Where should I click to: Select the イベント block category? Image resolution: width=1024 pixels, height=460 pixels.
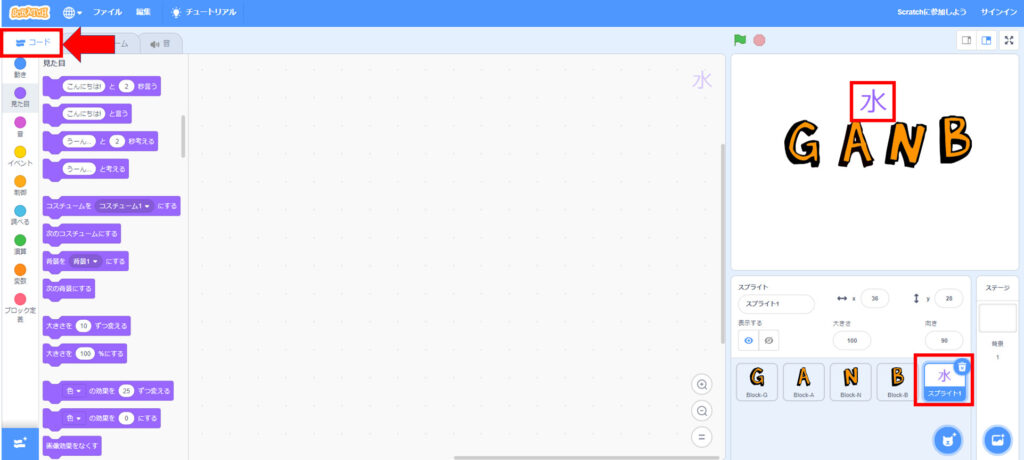[x=20, y=156]
